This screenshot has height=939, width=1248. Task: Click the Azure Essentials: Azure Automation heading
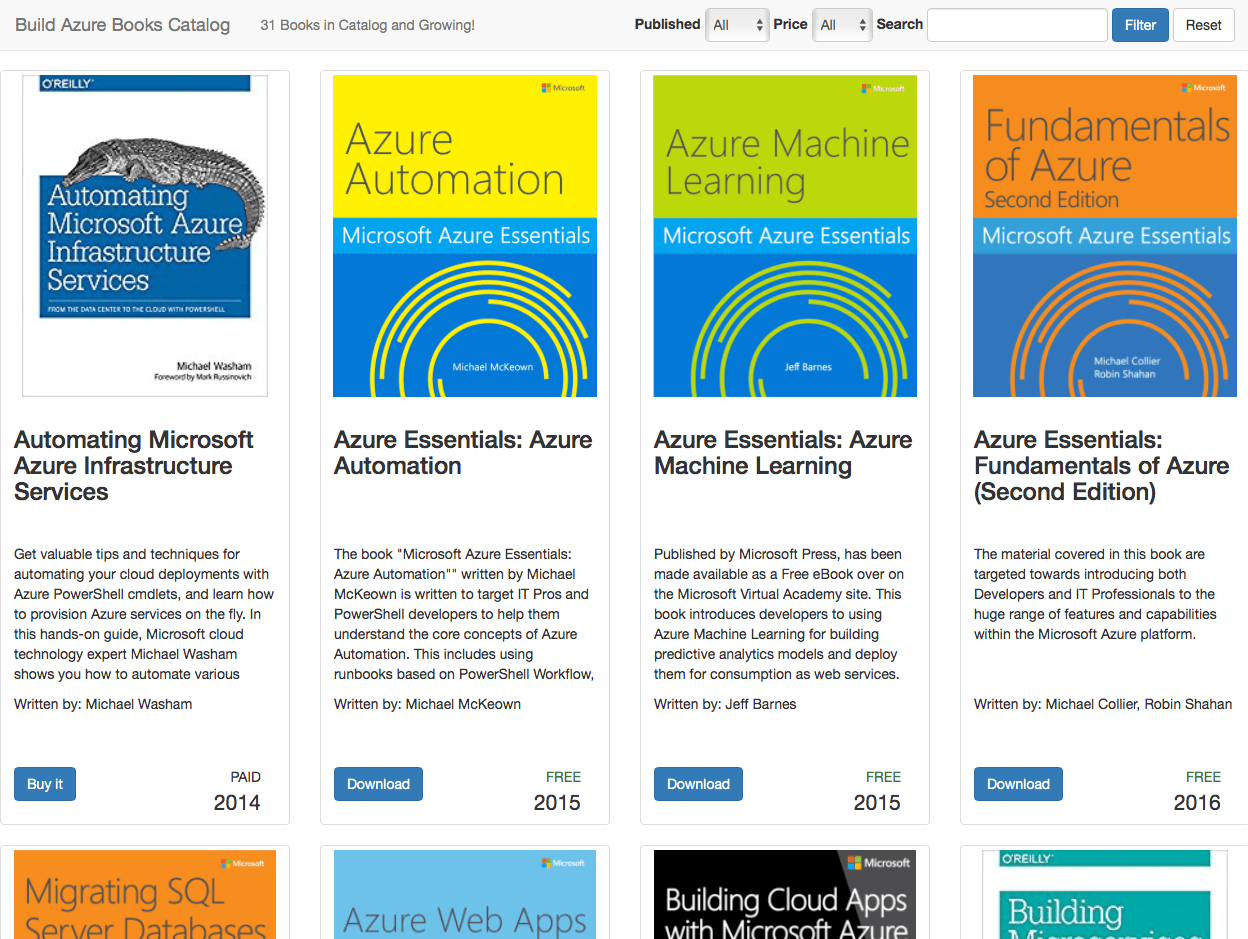[x=463, y=453]
